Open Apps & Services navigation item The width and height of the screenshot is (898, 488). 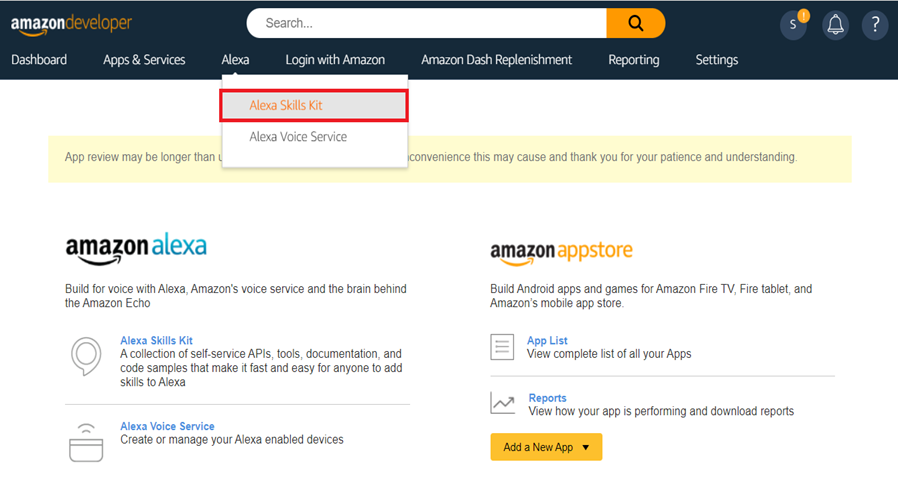(x=144, y=60)
